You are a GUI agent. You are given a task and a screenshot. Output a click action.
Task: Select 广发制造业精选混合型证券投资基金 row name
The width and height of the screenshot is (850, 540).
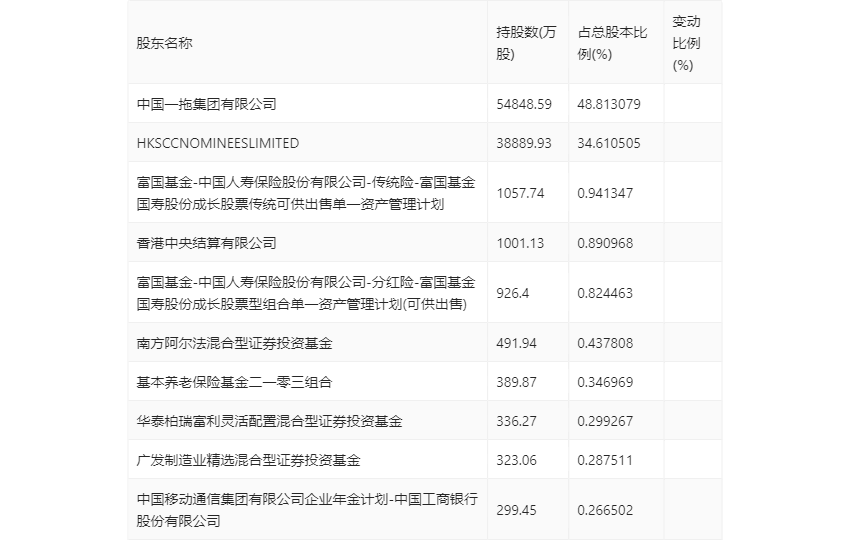point(249,460)
